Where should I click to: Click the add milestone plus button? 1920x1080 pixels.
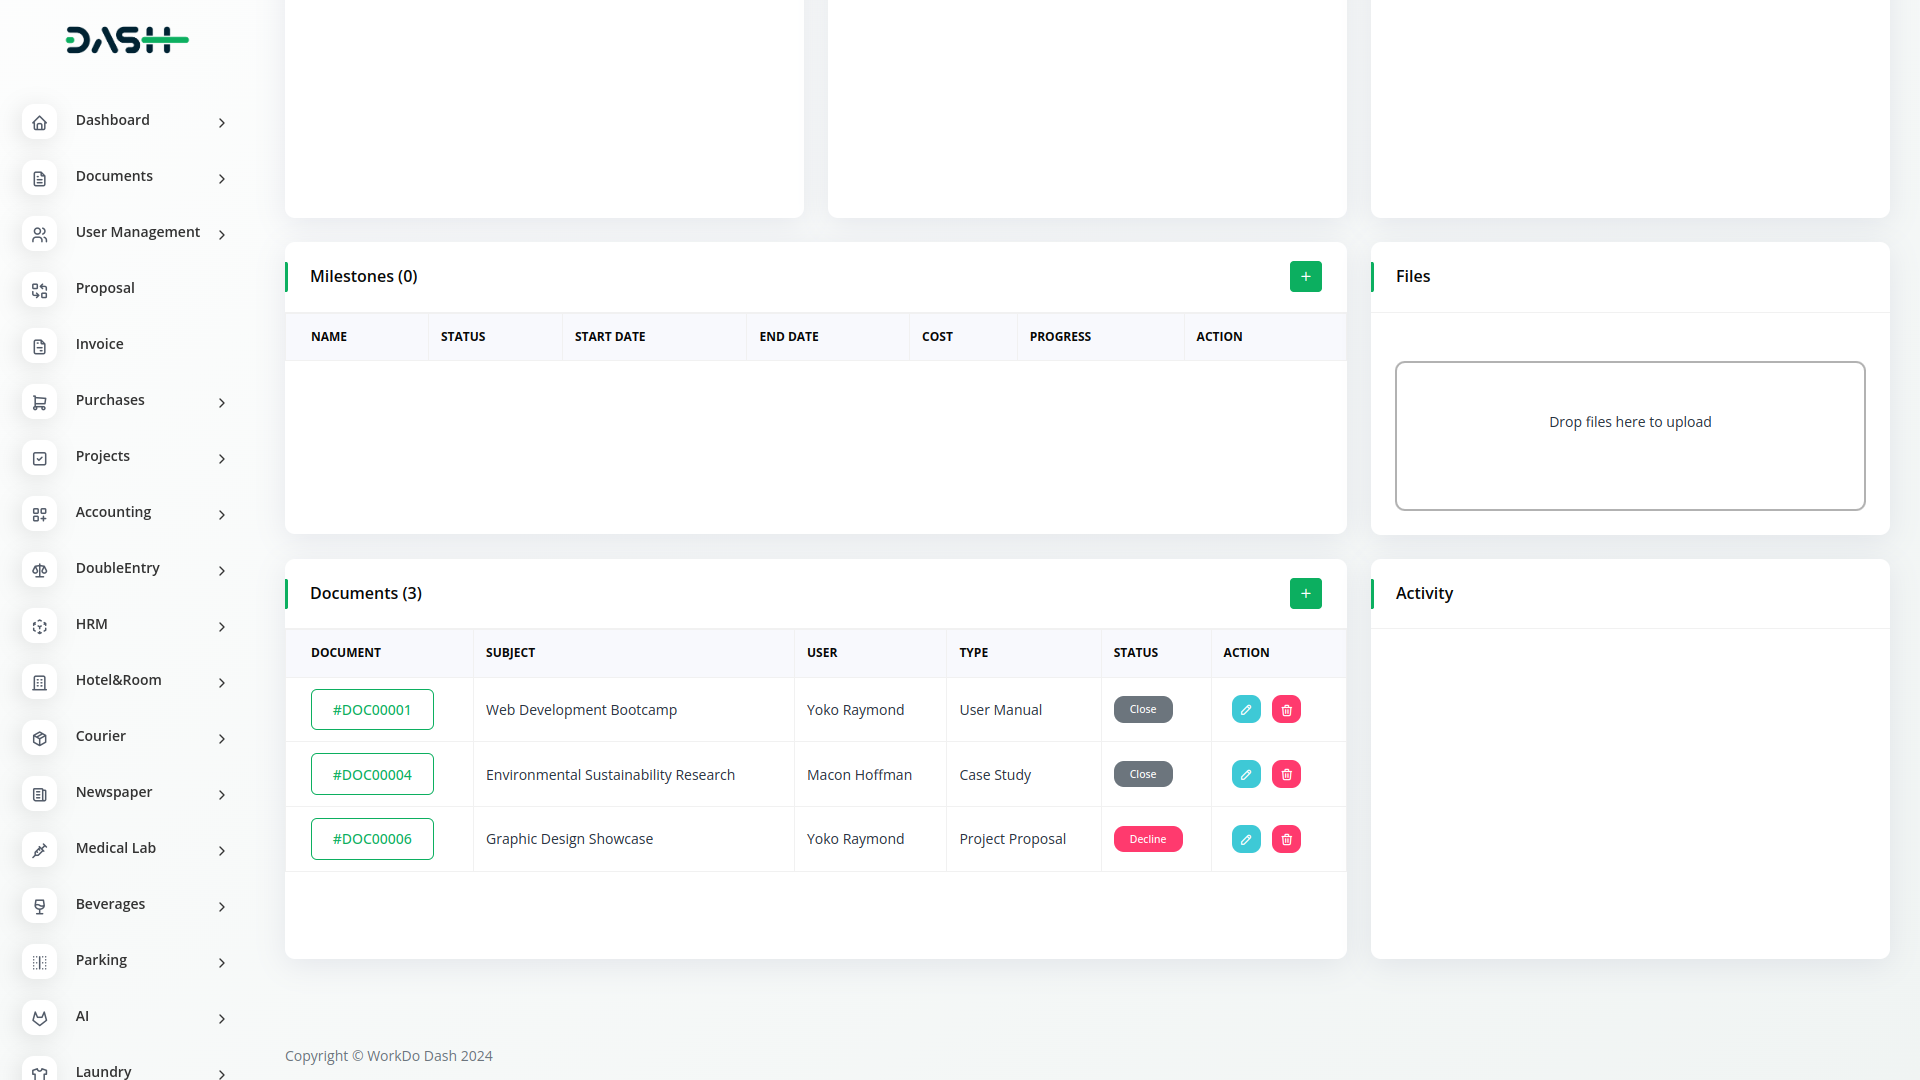tap(1305, 277)
